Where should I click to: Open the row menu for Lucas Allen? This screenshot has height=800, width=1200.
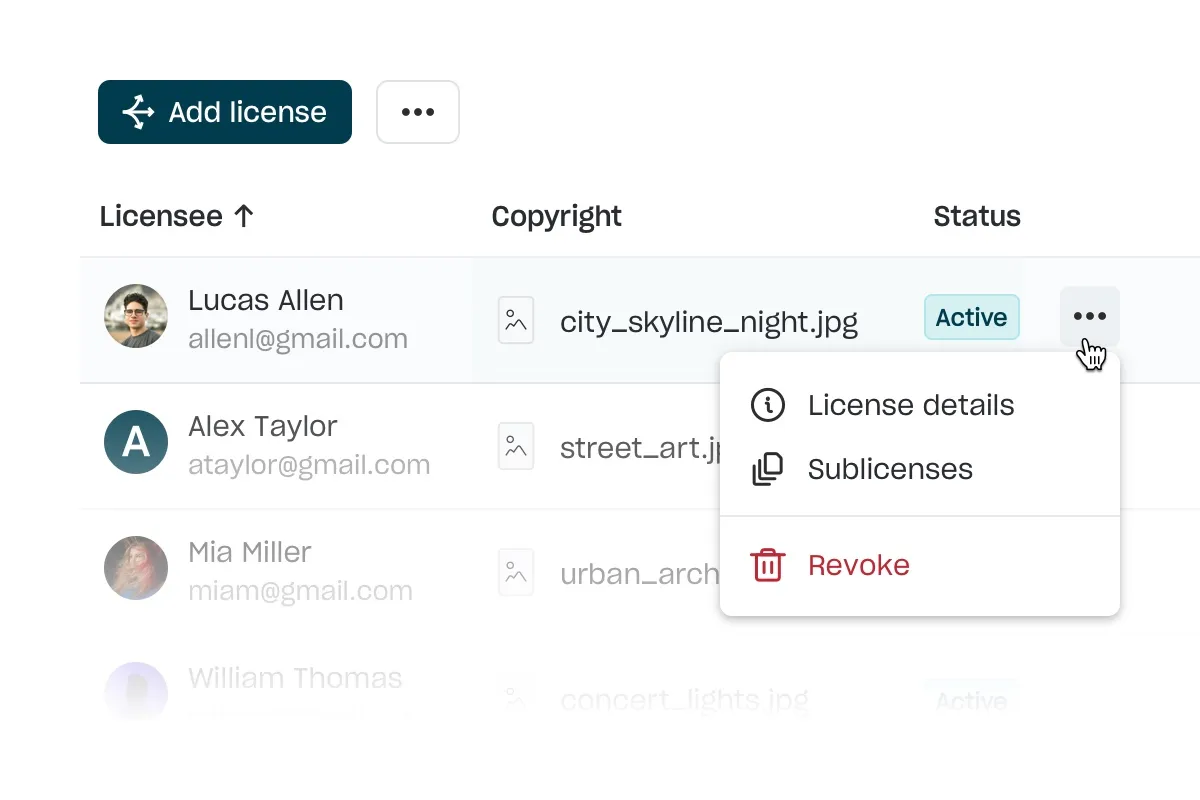tap(1089, 316)
